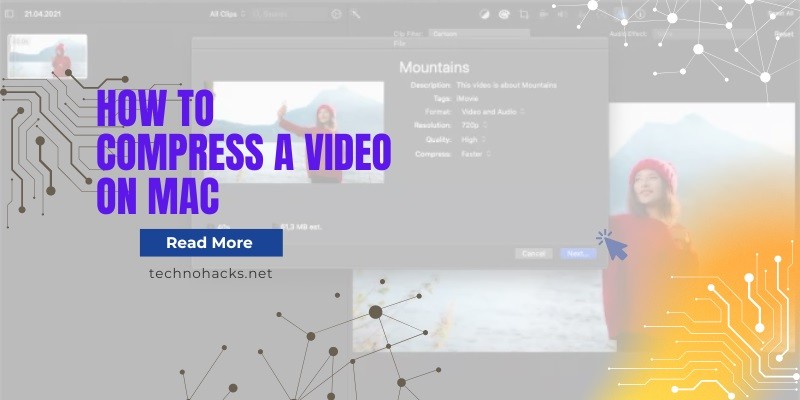Select the crop tool

[x=524, y=14]
